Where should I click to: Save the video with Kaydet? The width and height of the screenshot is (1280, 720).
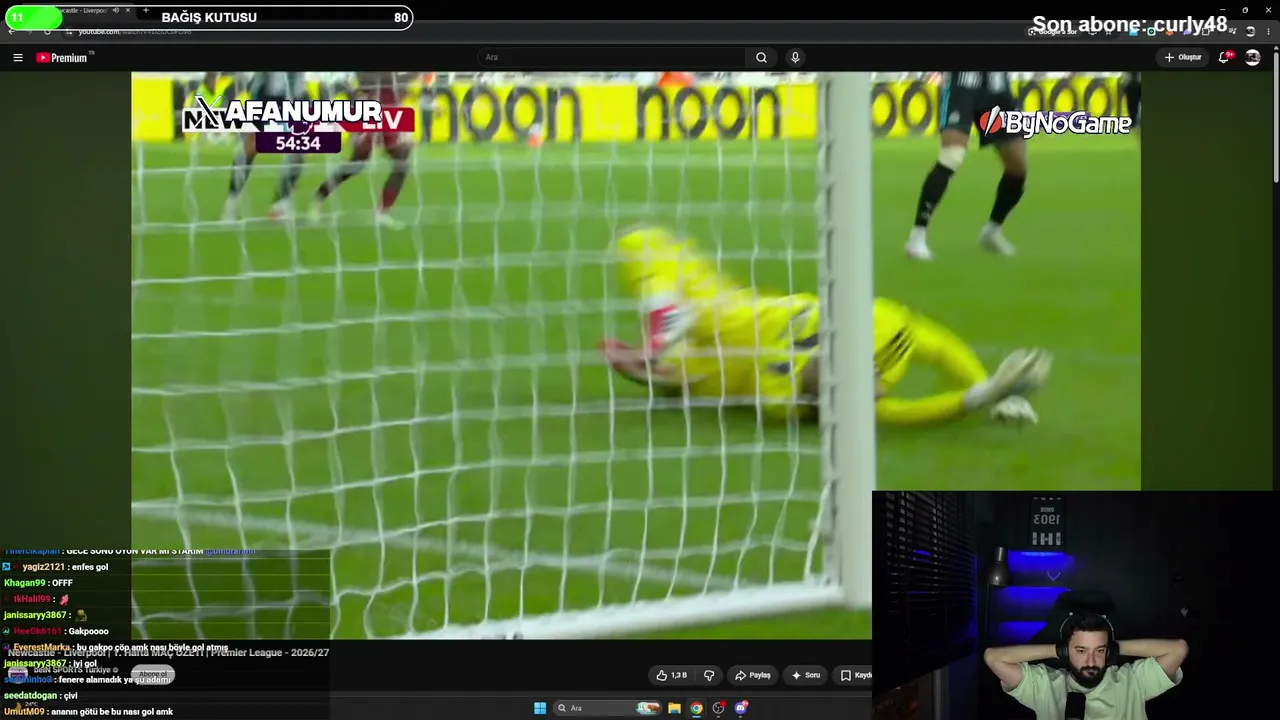856,675
